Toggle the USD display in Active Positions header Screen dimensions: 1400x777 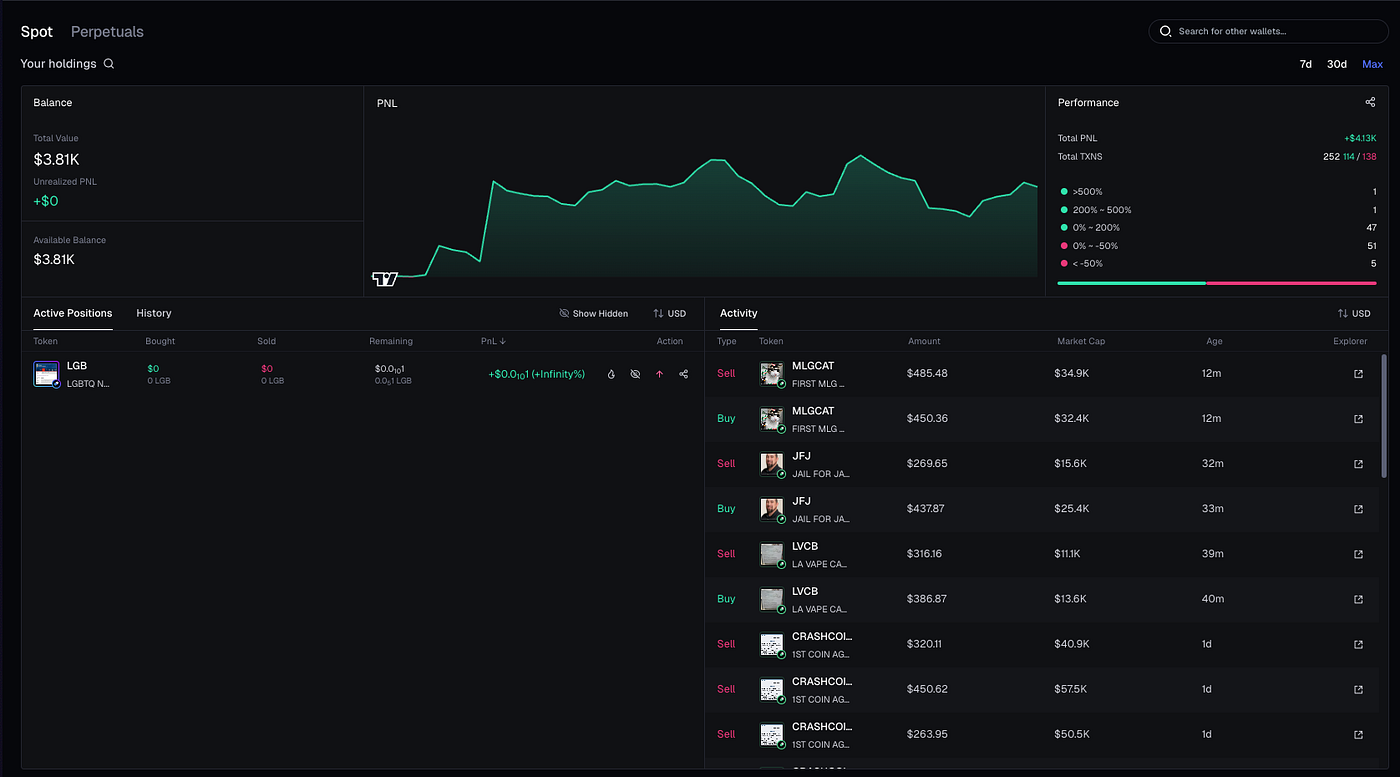tap(670, 313)
